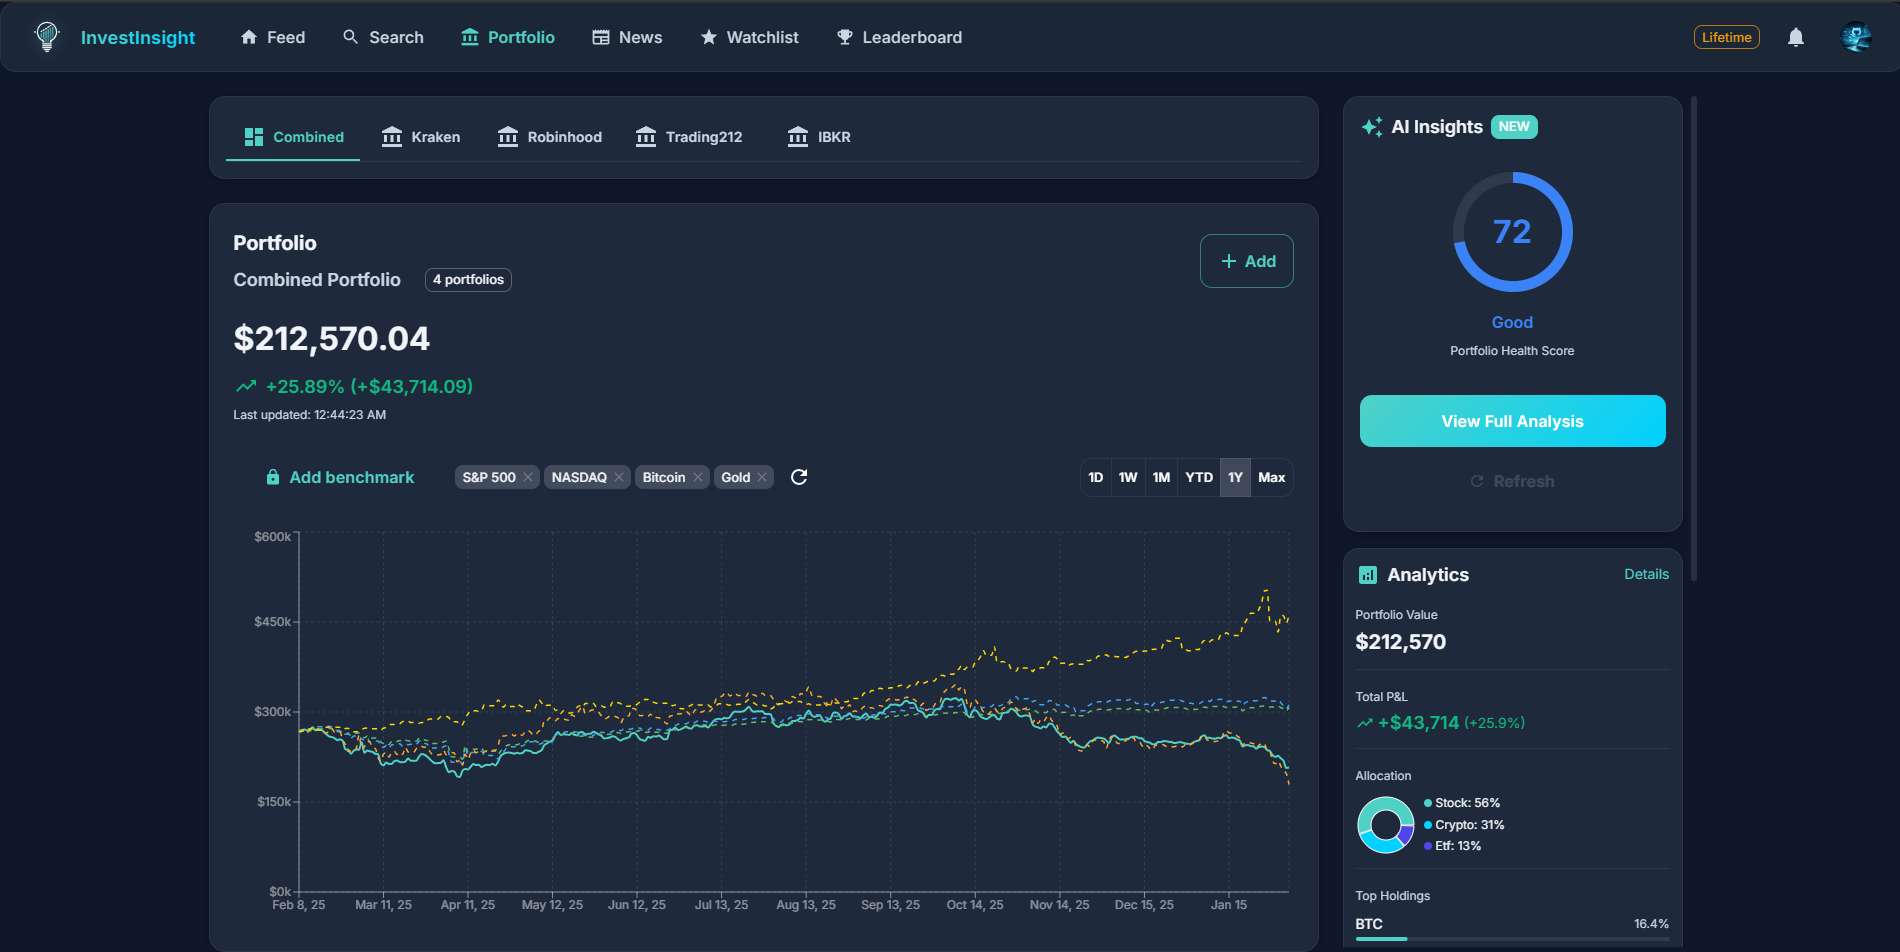Screen dimensions: 1900x952
Task: Click the notification bell icon
Action: 1795,36
